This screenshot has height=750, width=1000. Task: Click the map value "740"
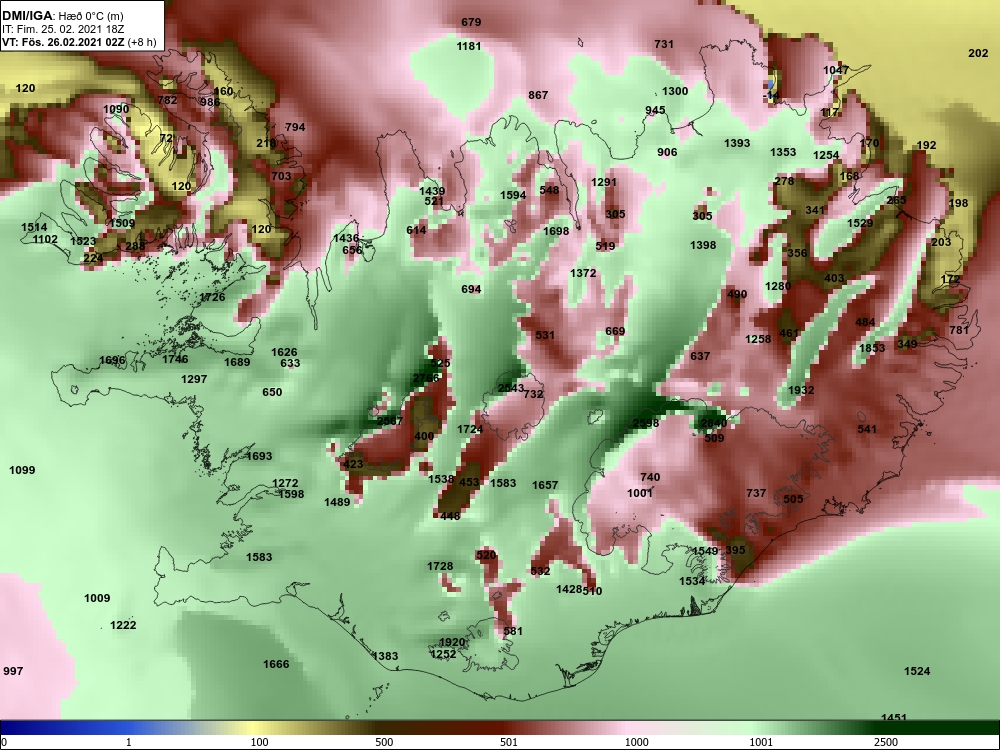click(650, 477)
